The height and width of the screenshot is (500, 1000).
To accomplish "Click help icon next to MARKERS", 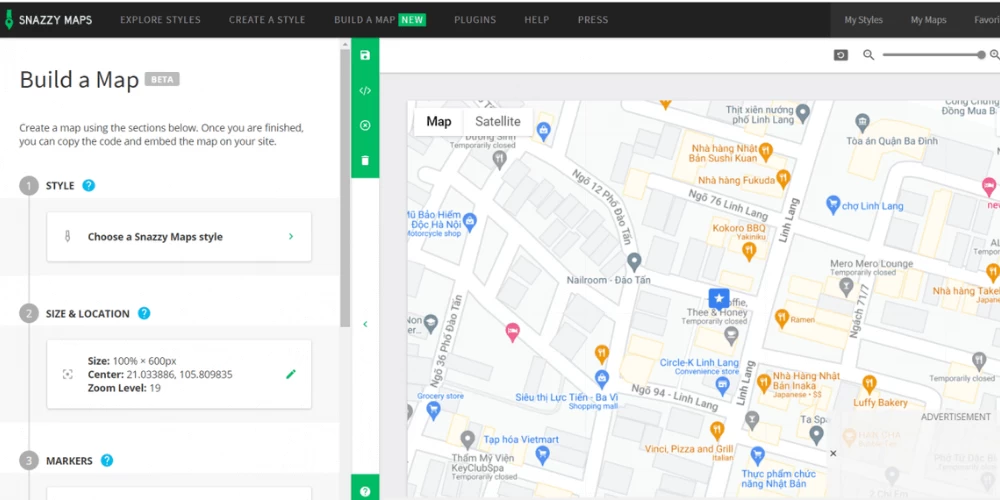I will point(107,460).
